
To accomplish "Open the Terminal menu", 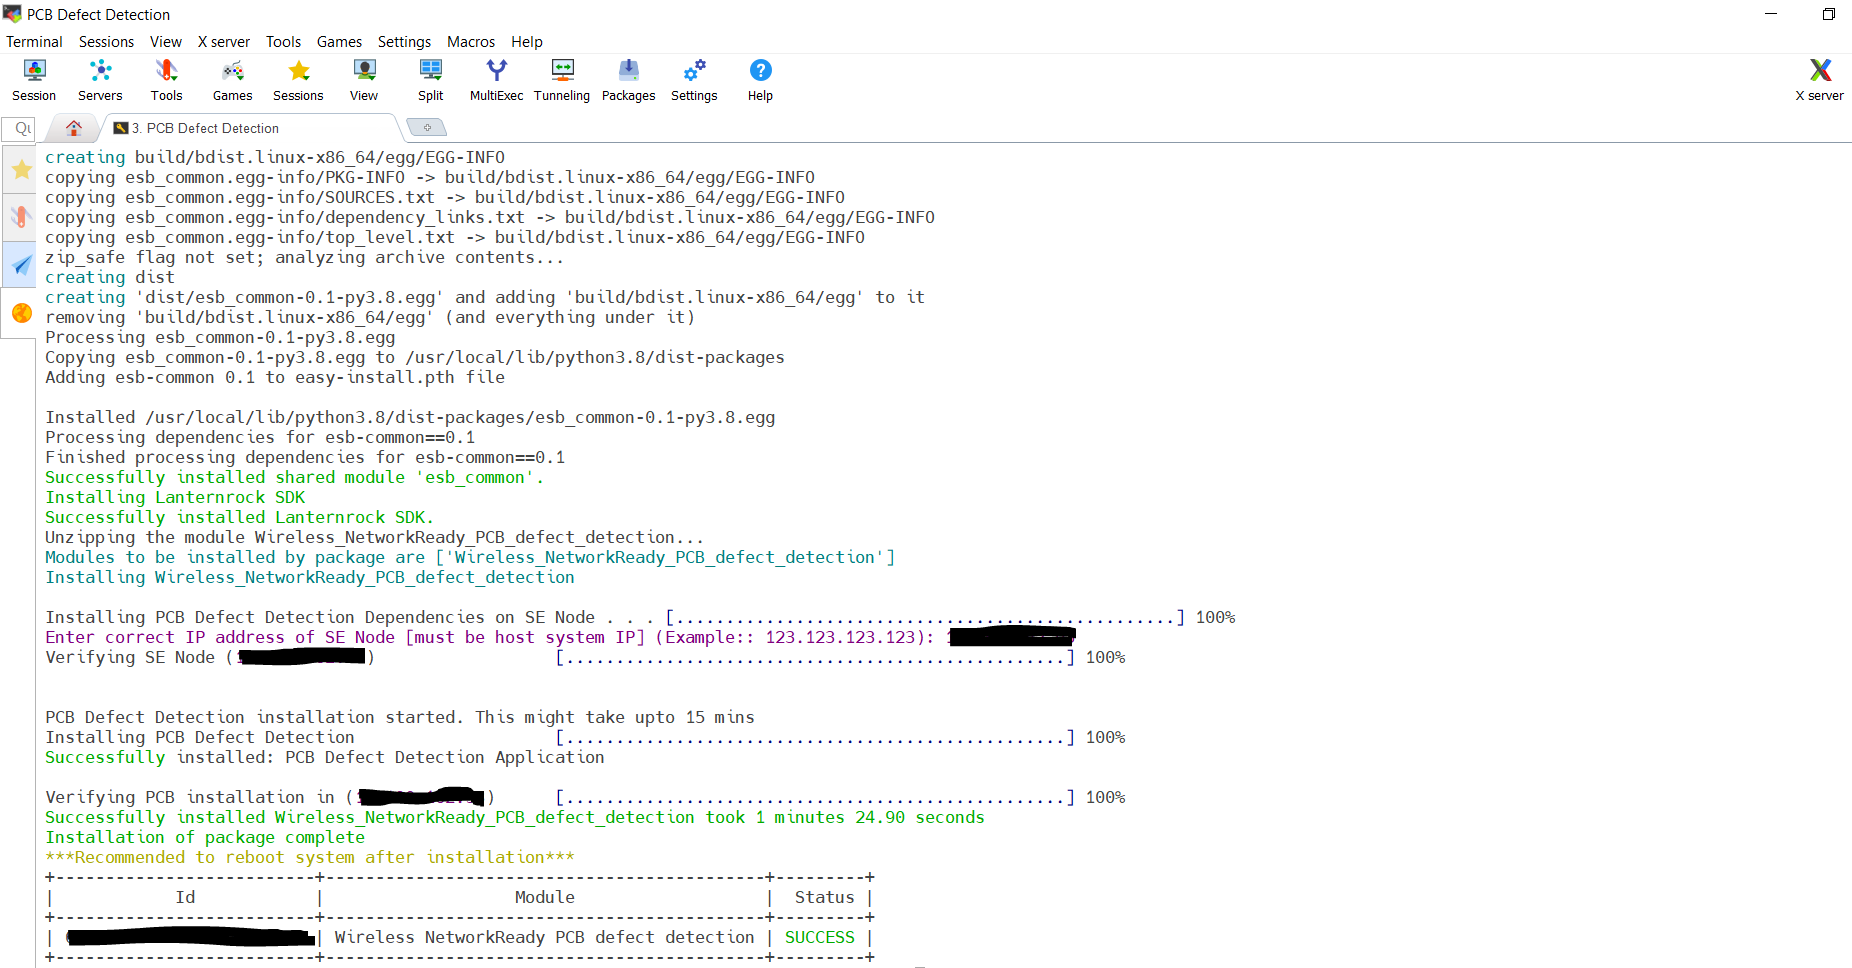I will pos(34,42).
